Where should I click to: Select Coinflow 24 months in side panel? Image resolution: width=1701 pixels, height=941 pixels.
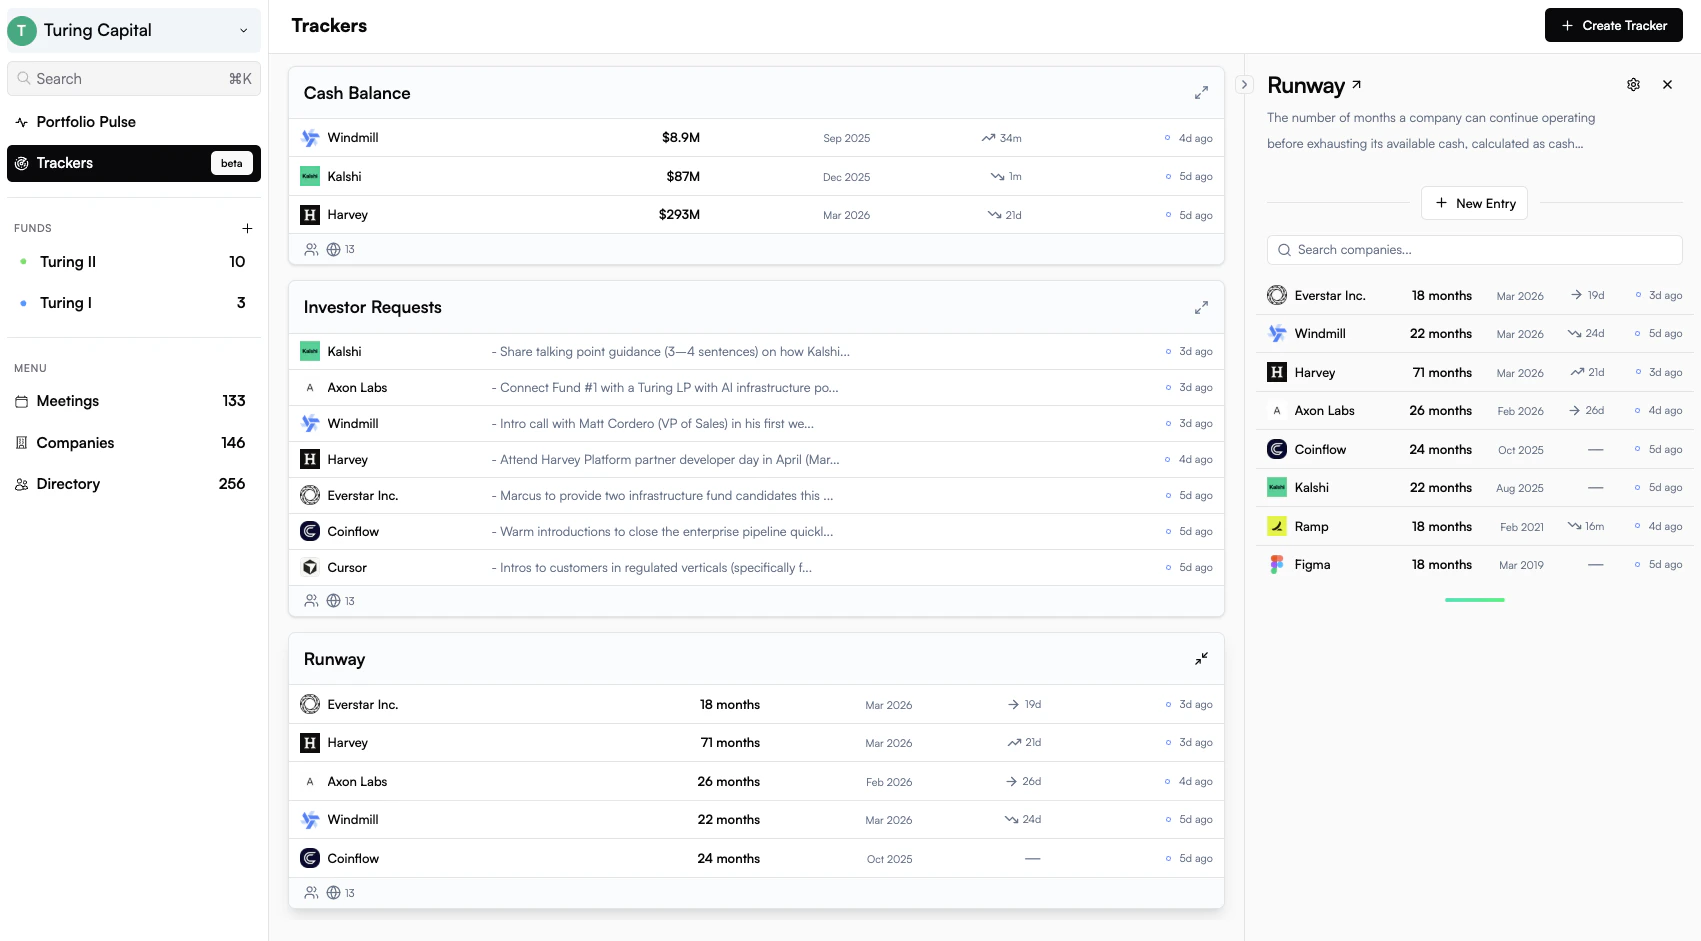click(x=1475, y=449)
